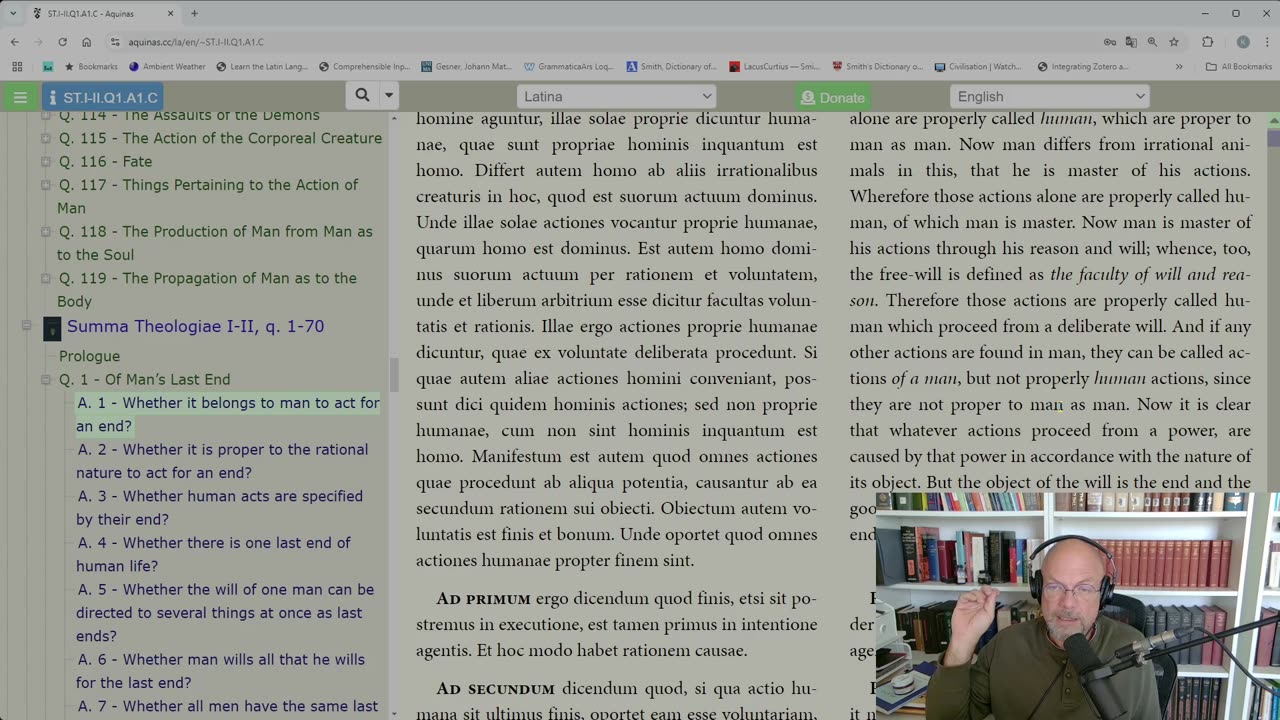The width and height of the screenshot is (1280, 720).
Task: Select Q. 116 - Fate
Action: (105, 161)
